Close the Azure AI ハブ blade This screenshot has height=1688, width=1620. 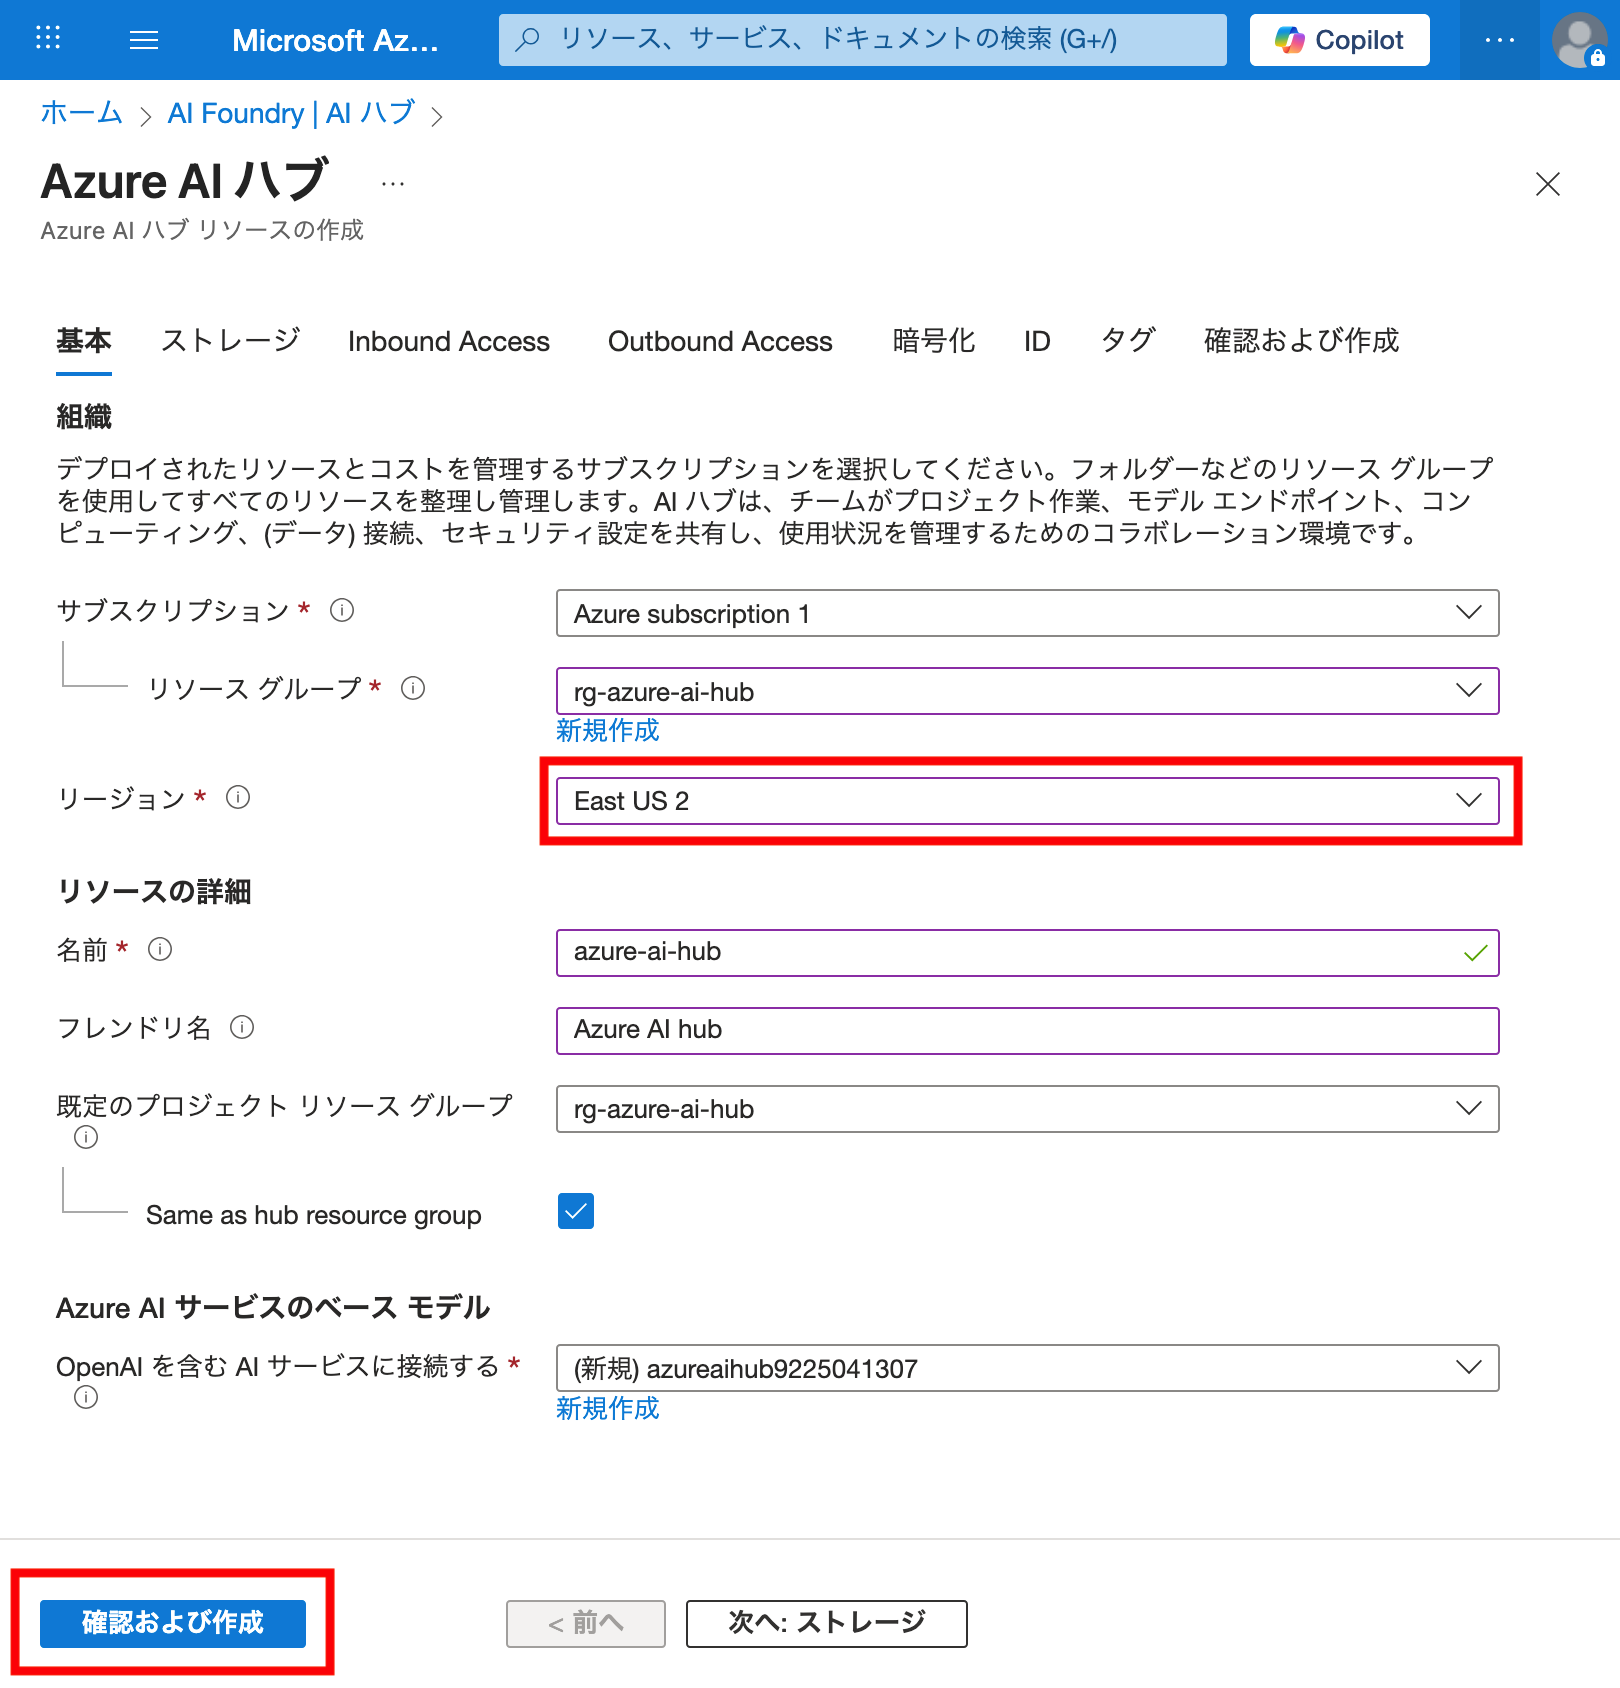coord(1547,184)
